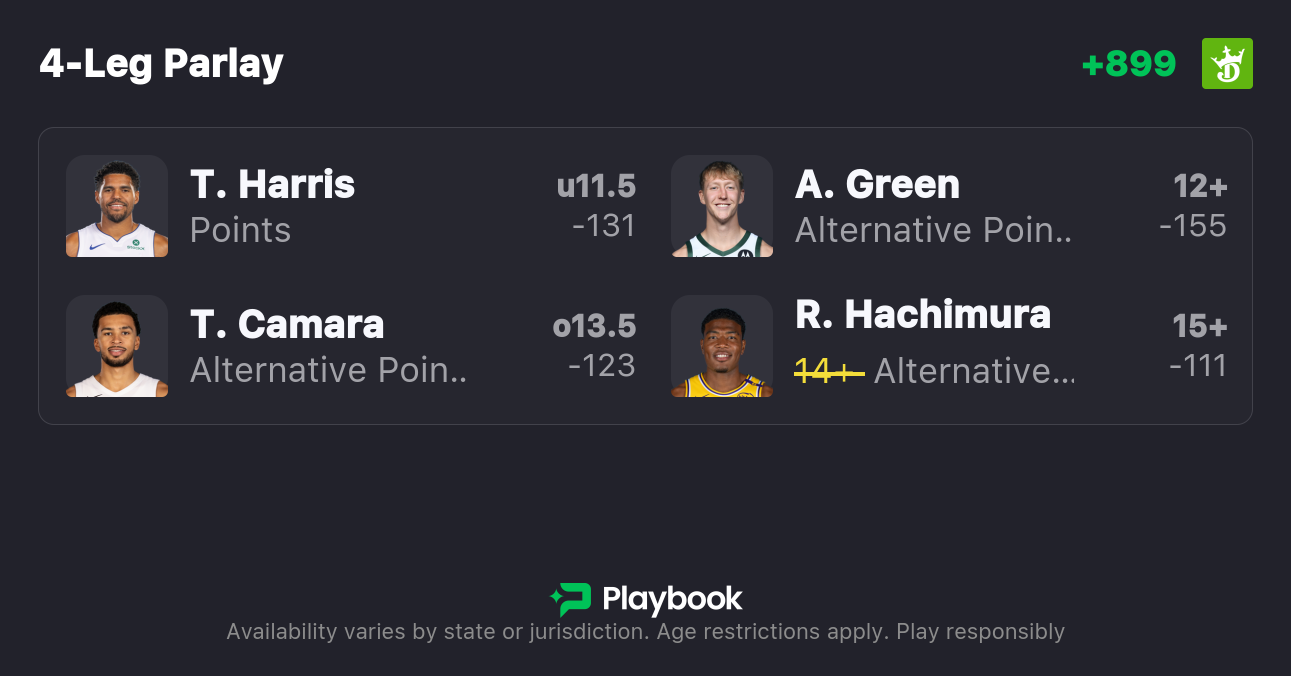The width and height of the screenshot is (1291, 676).
Task: Select the 15+ alternative points line
Action: 1200,327
